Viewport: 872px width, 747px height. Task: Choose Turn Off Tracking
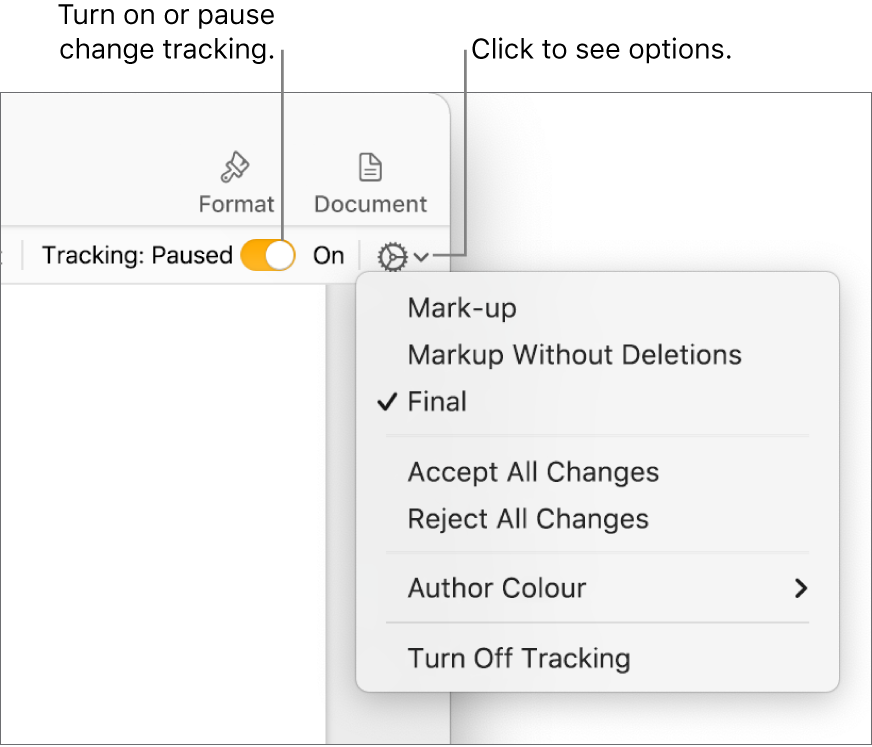(x=518, y=659)
